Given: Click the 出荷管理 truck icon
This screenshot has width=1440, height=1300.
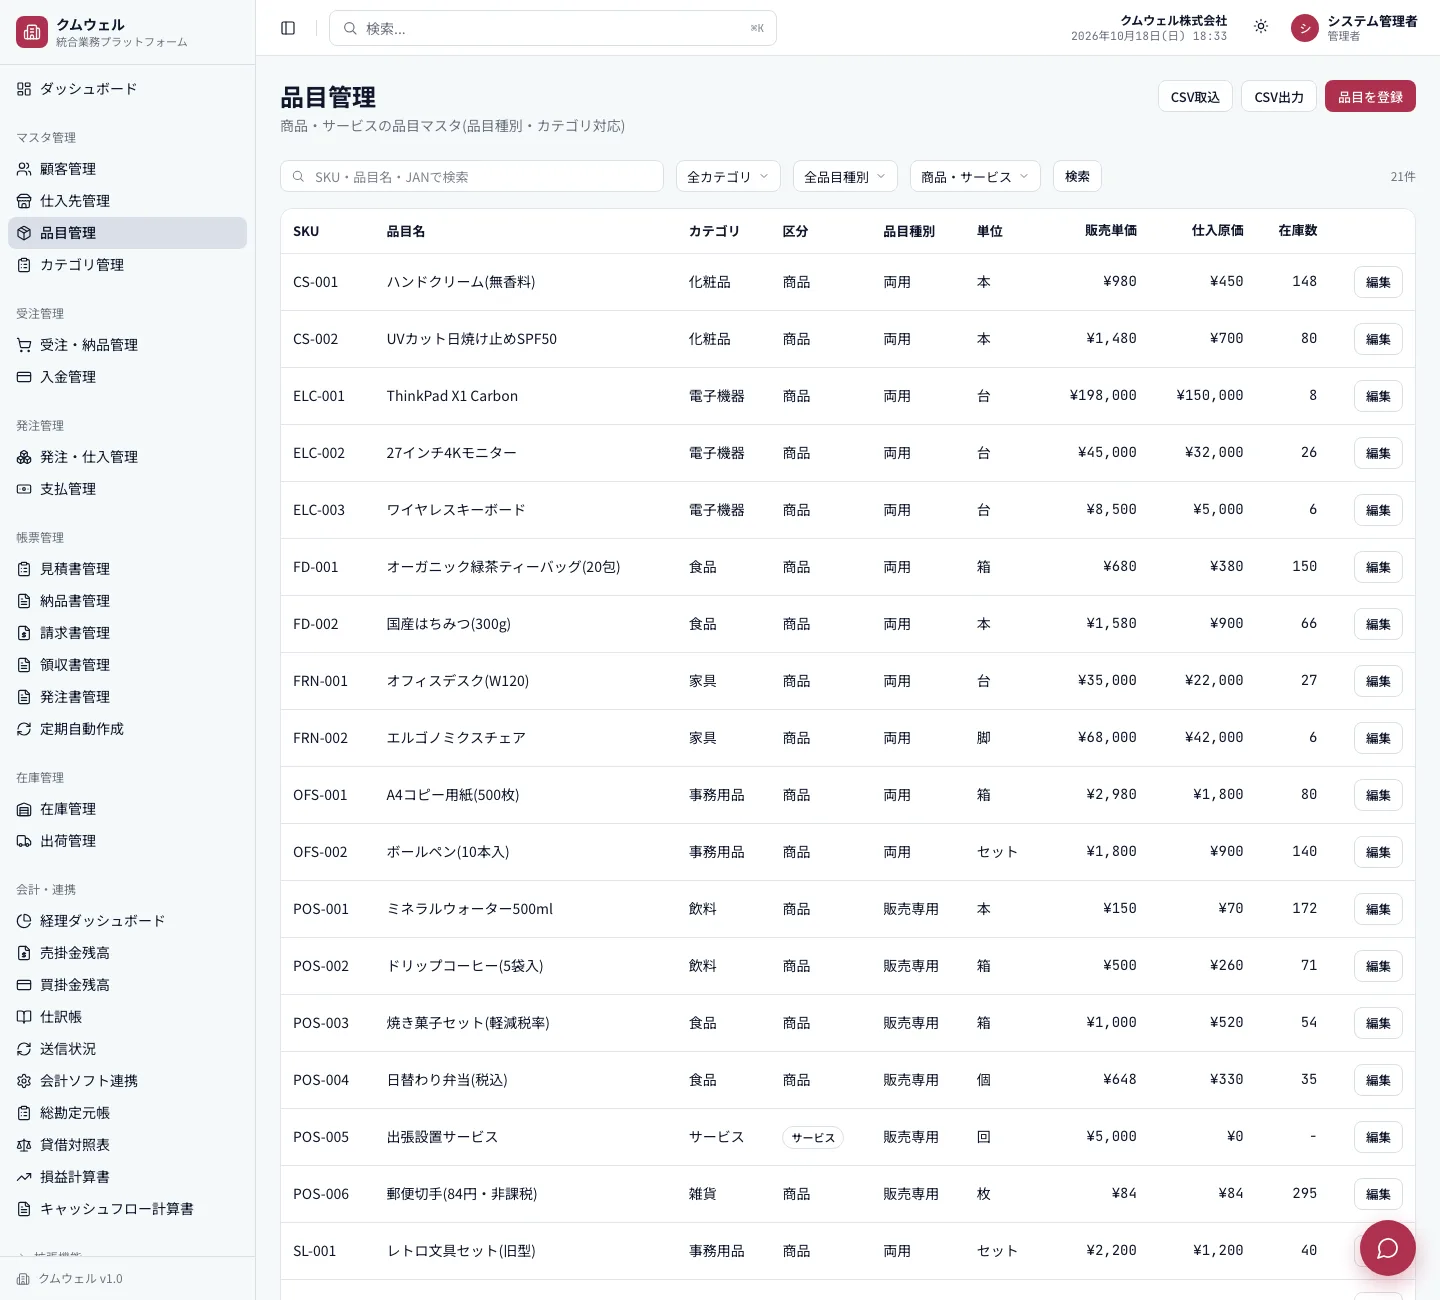Looking at the screenshot, I should point(24,841).
